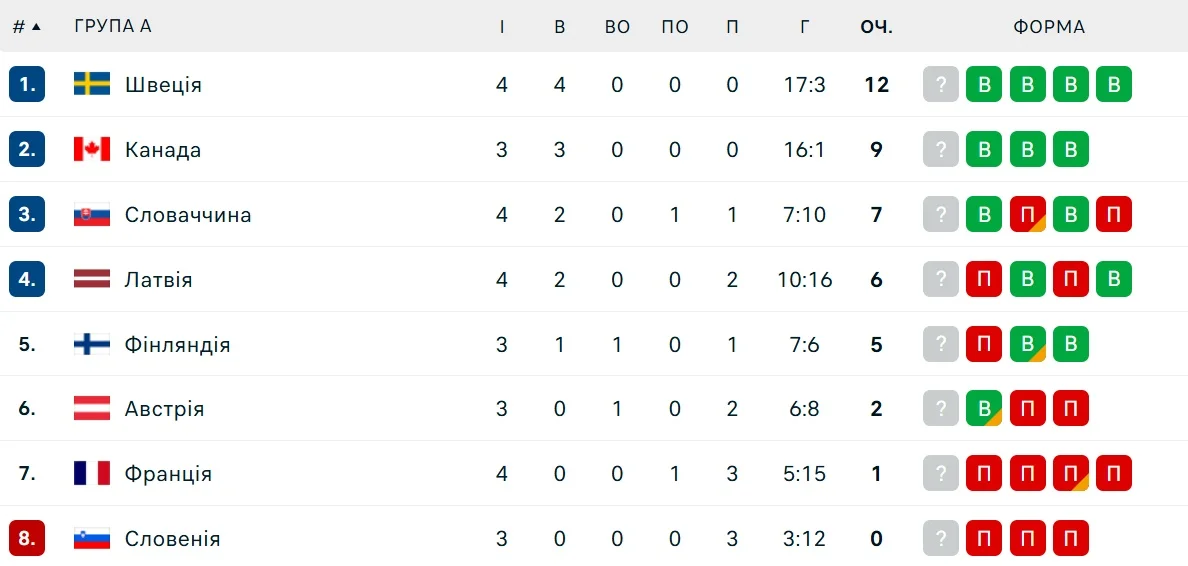Click Slovenia's red rank 8 badge
The image size is (1188, 566).
tap(27, 538)
